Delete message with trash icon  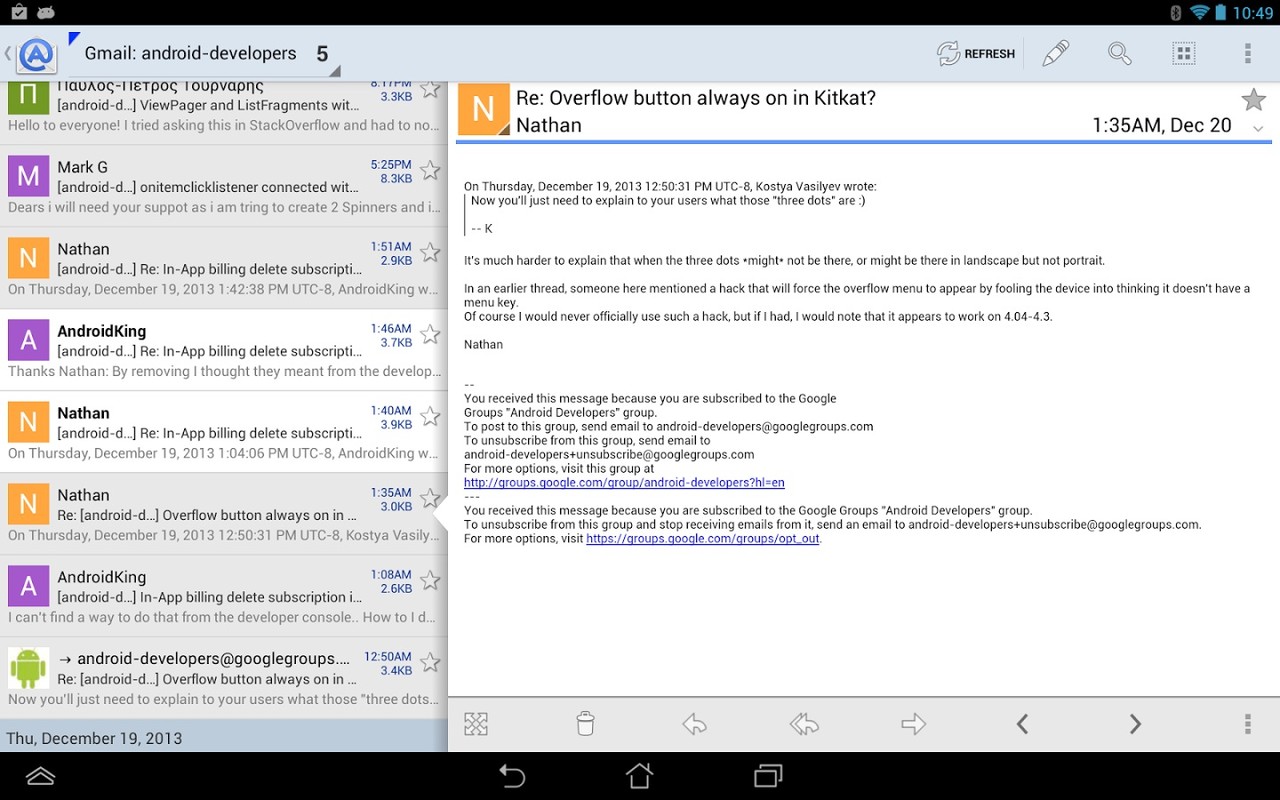[x=585, y=724]
